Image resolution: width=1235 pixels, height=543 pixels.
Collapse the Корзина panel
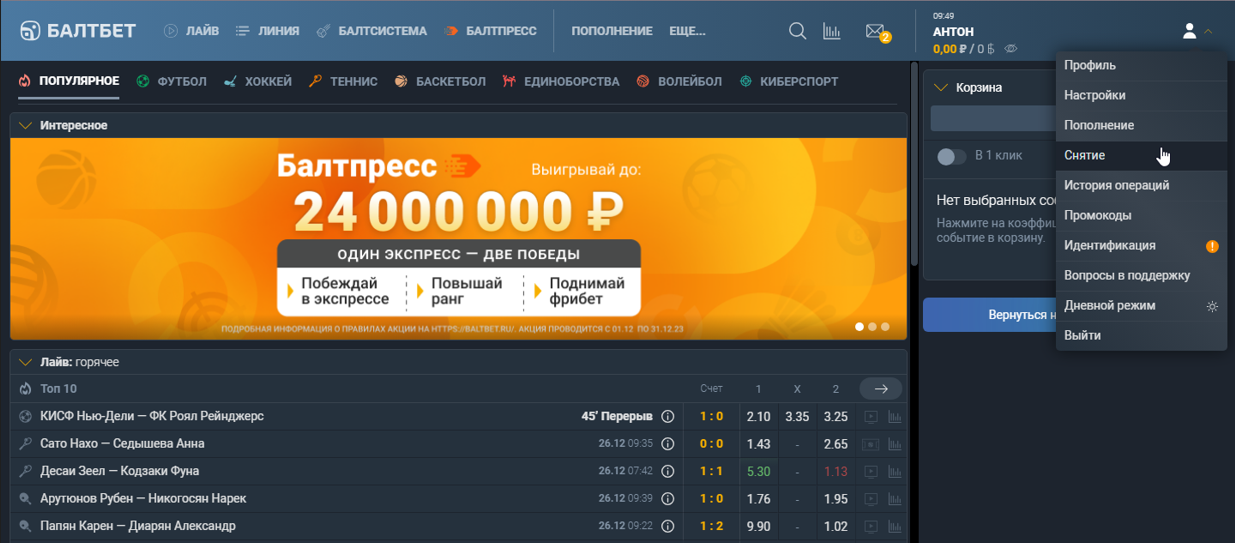940,88
